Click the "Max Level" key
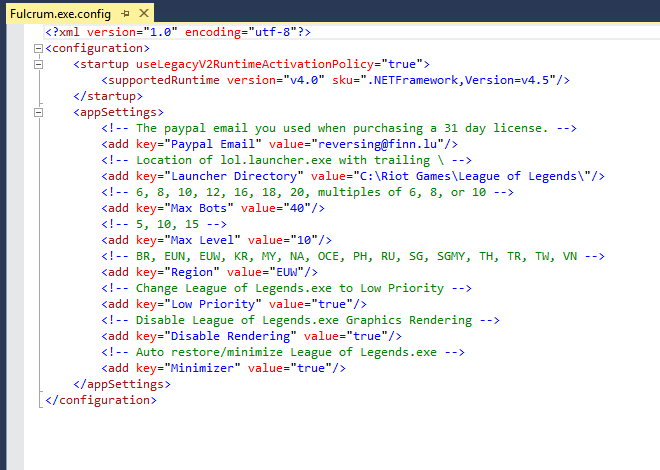 202,240
